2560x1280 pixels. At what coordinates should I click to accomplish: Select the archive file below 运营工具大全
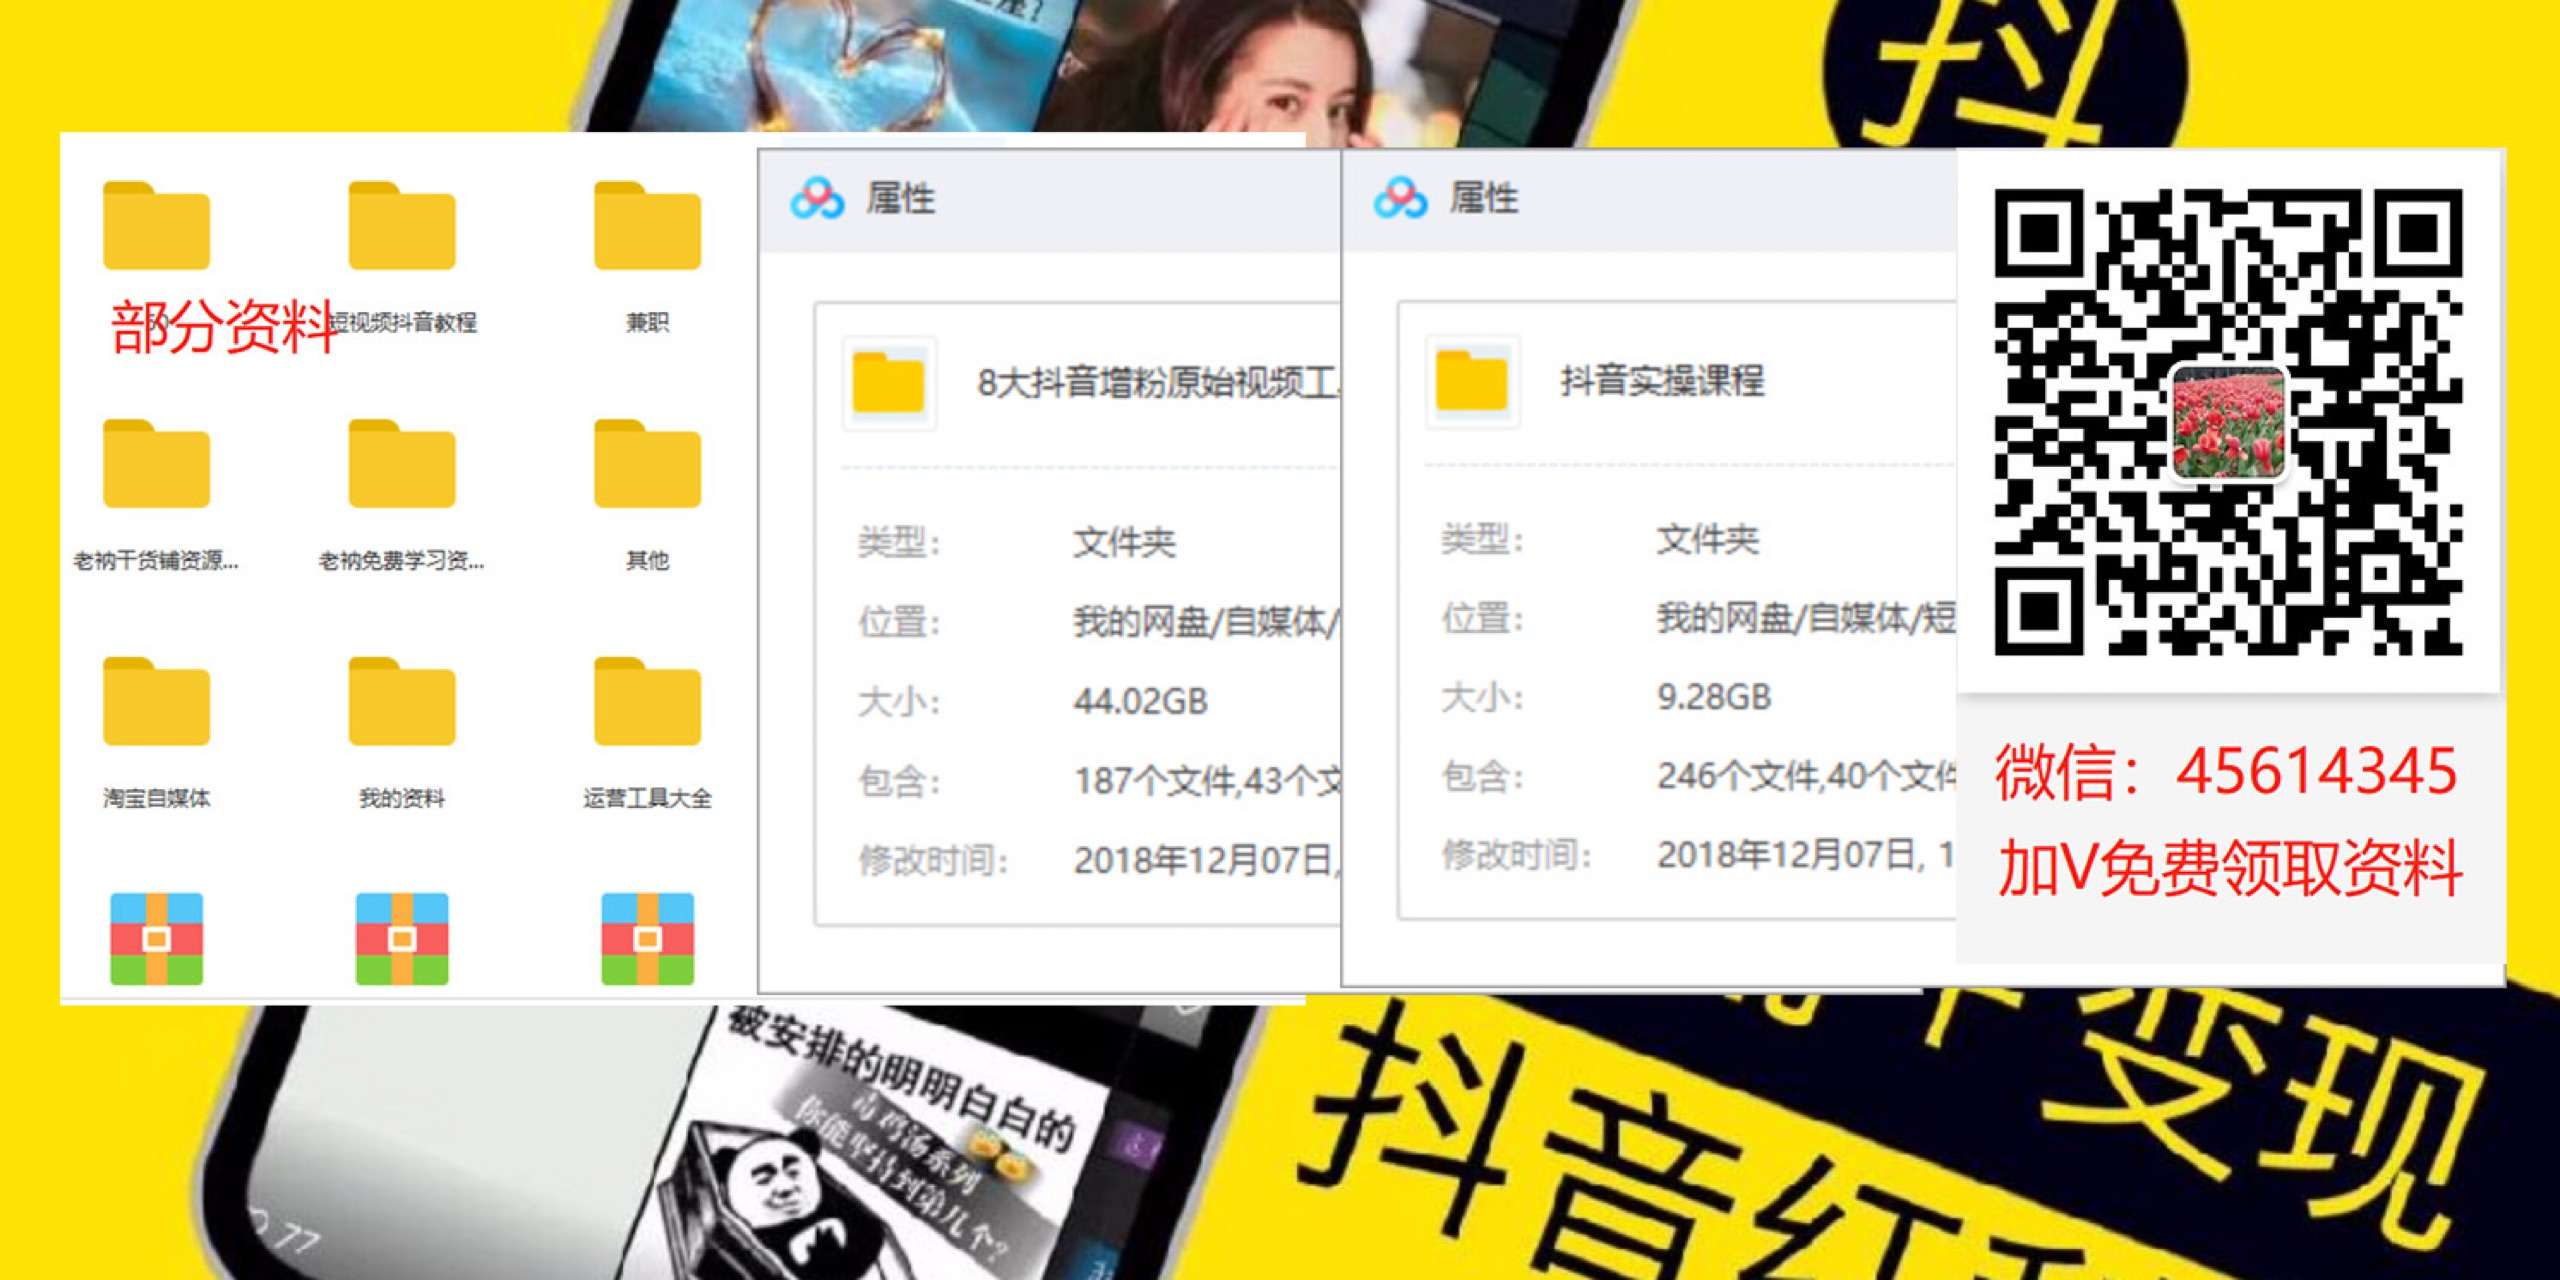(x=647, y=938)
